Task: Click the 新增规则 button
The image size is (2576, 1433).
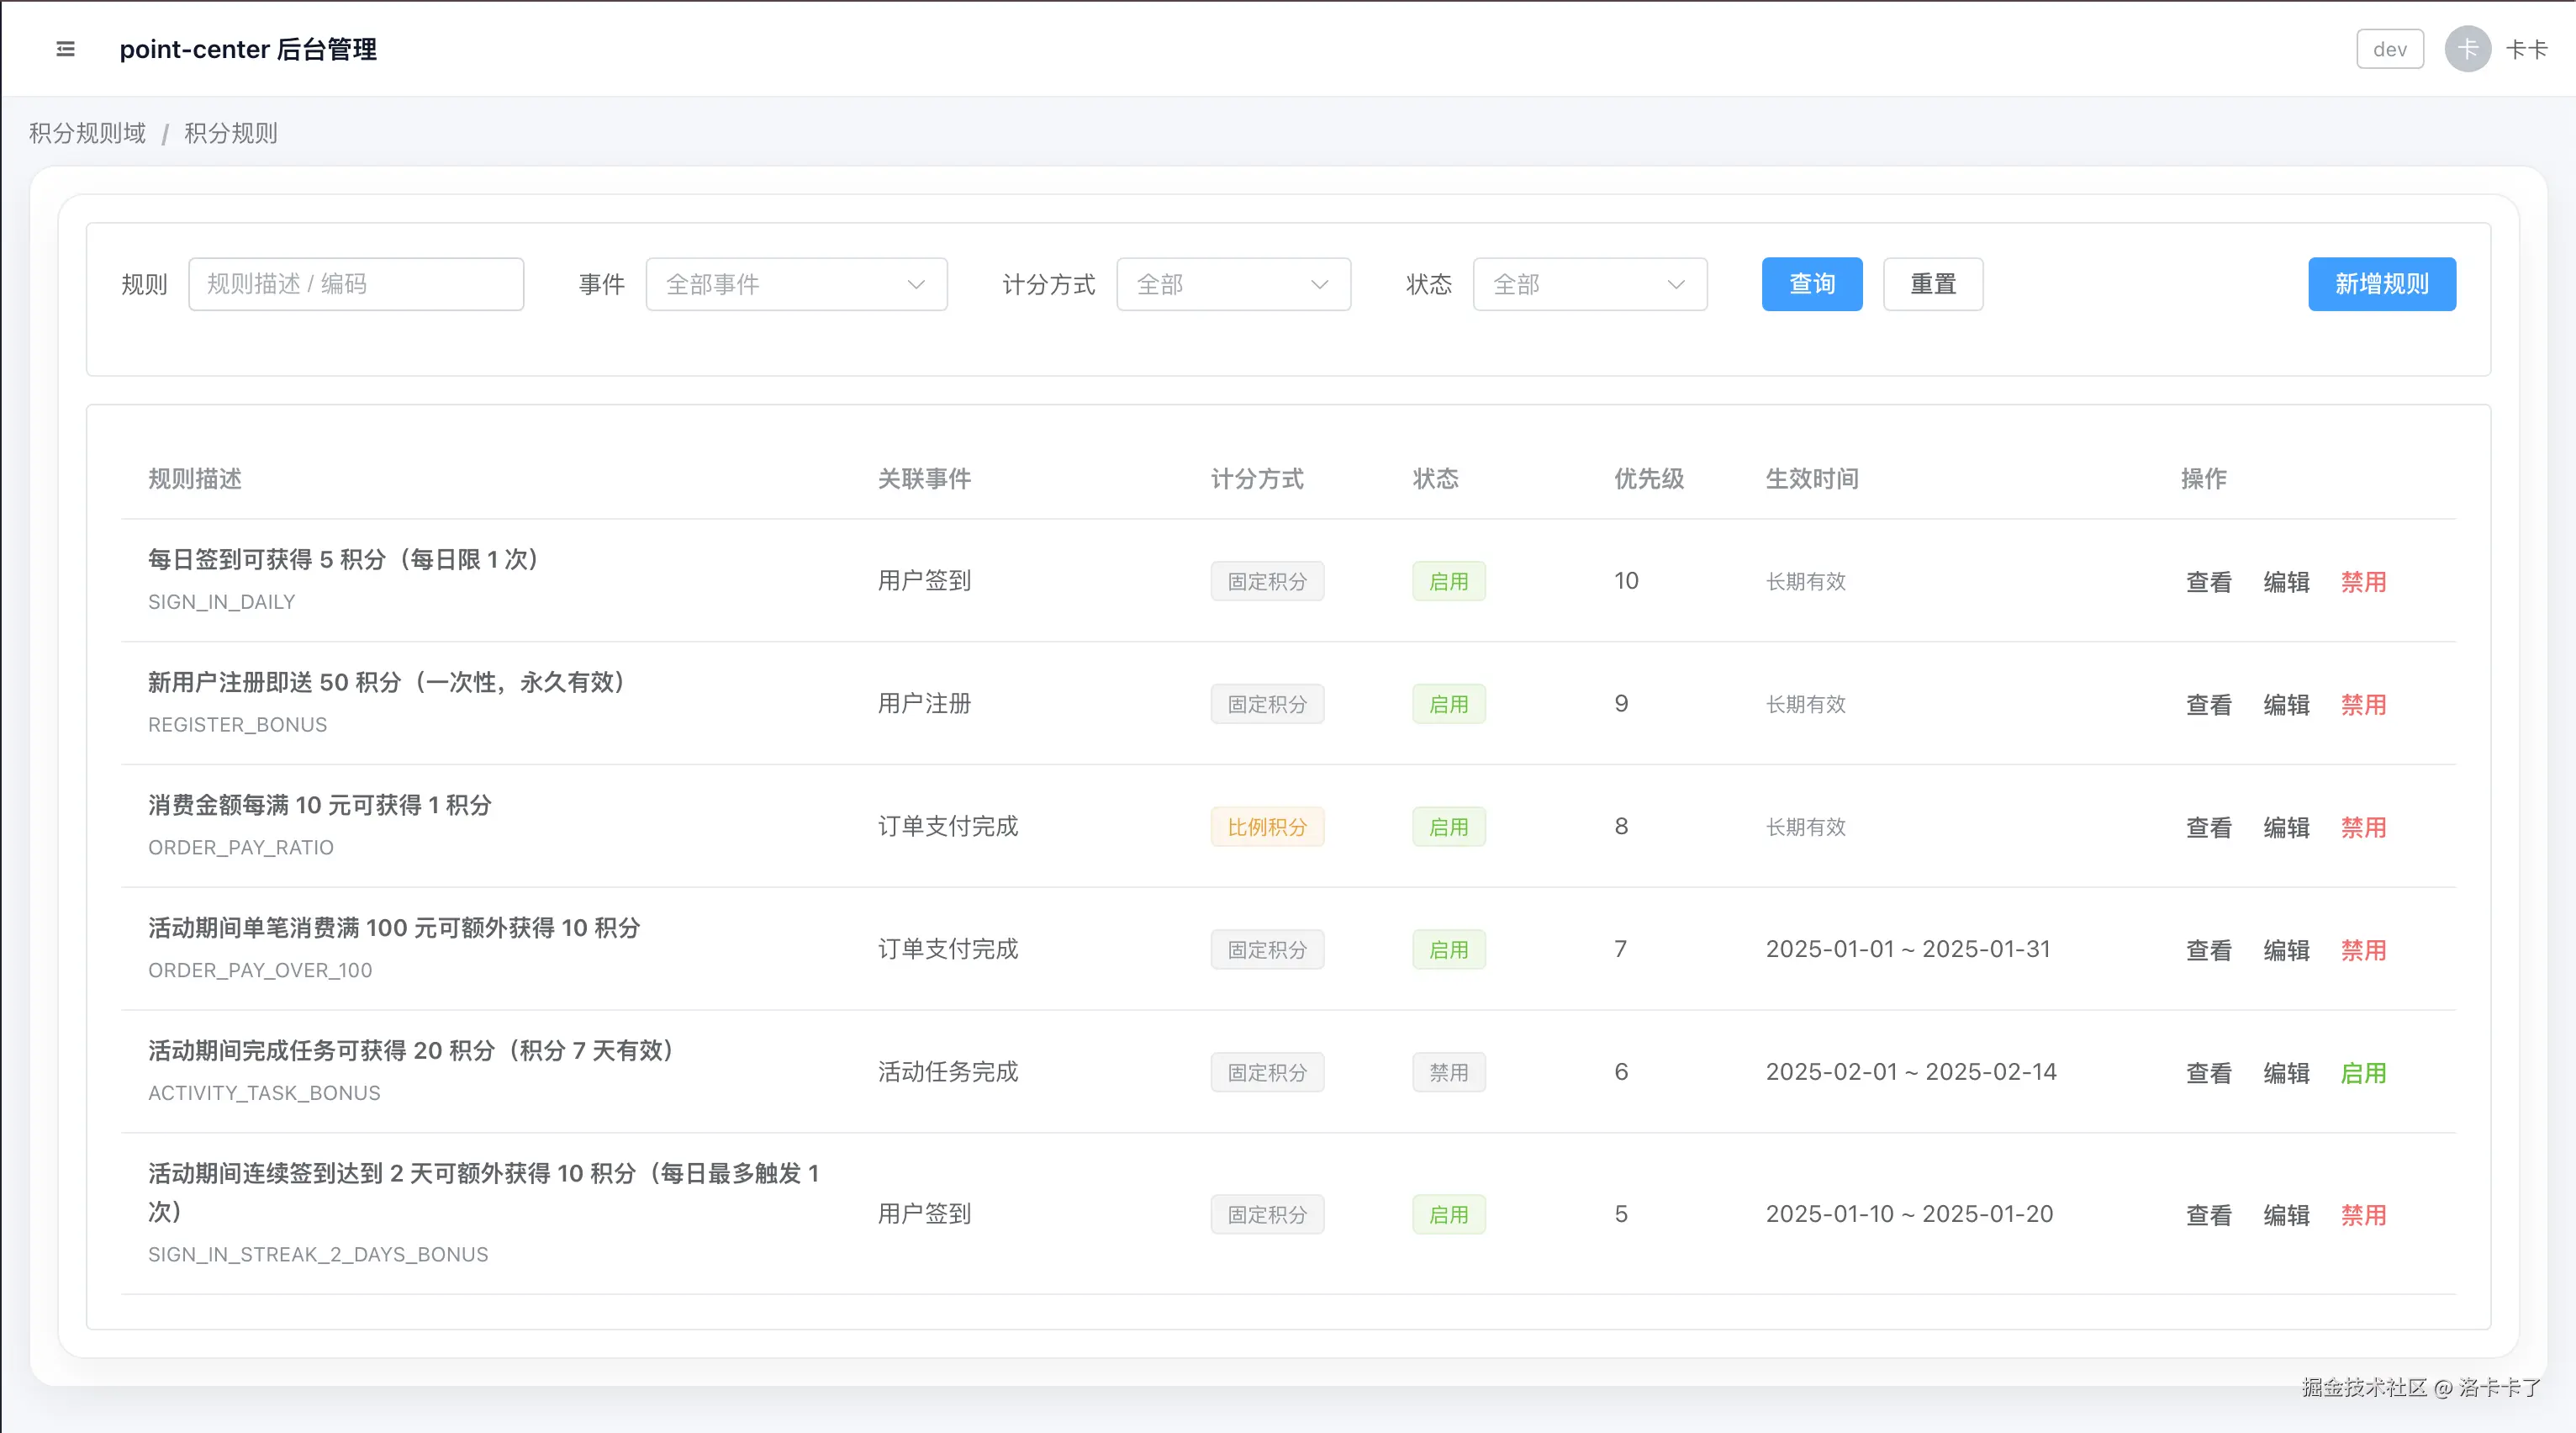Action: (2381, 284)
